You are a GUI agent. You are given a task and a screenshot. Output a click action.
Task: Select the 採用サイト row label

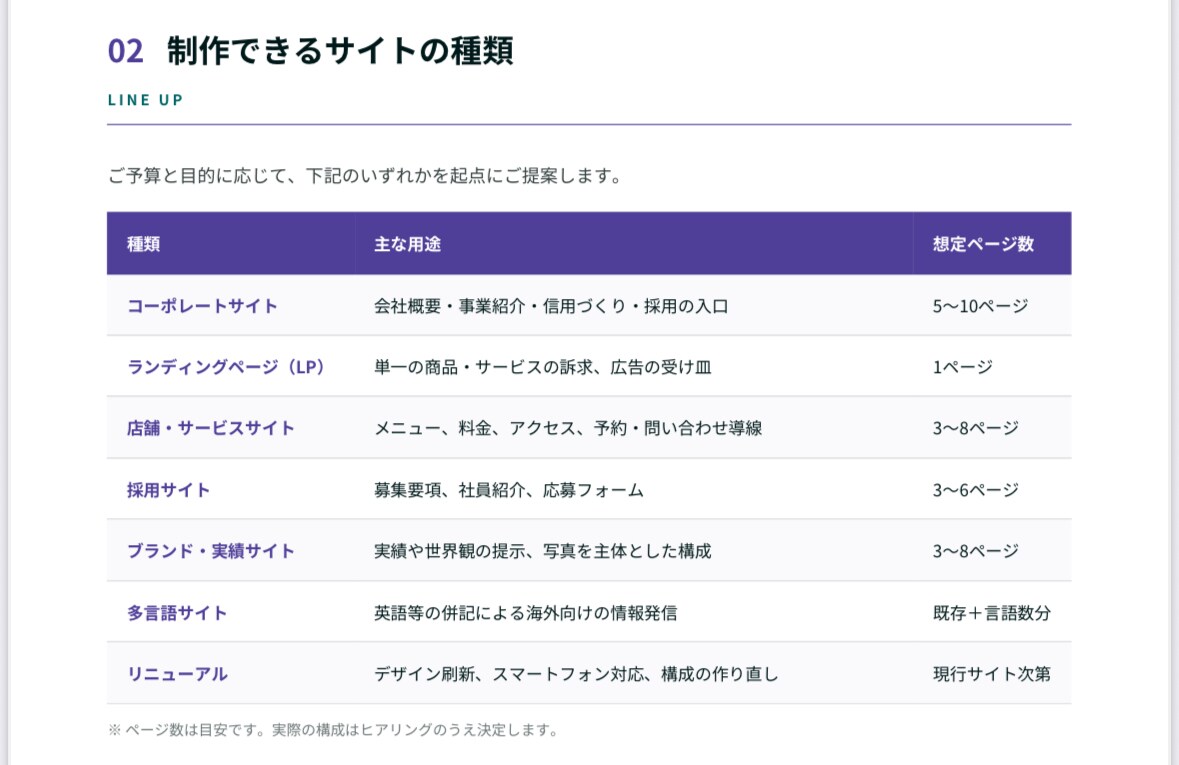168,490
